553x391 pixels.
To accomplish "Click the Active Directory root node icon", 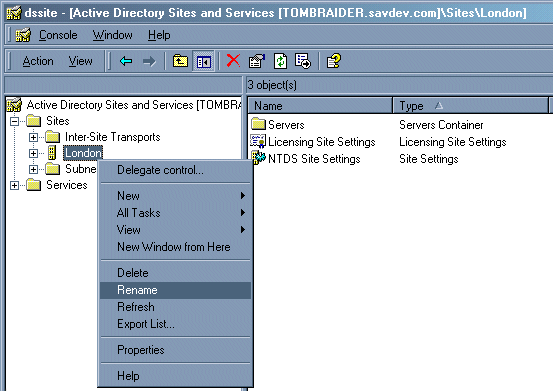I will coord(14,105).
